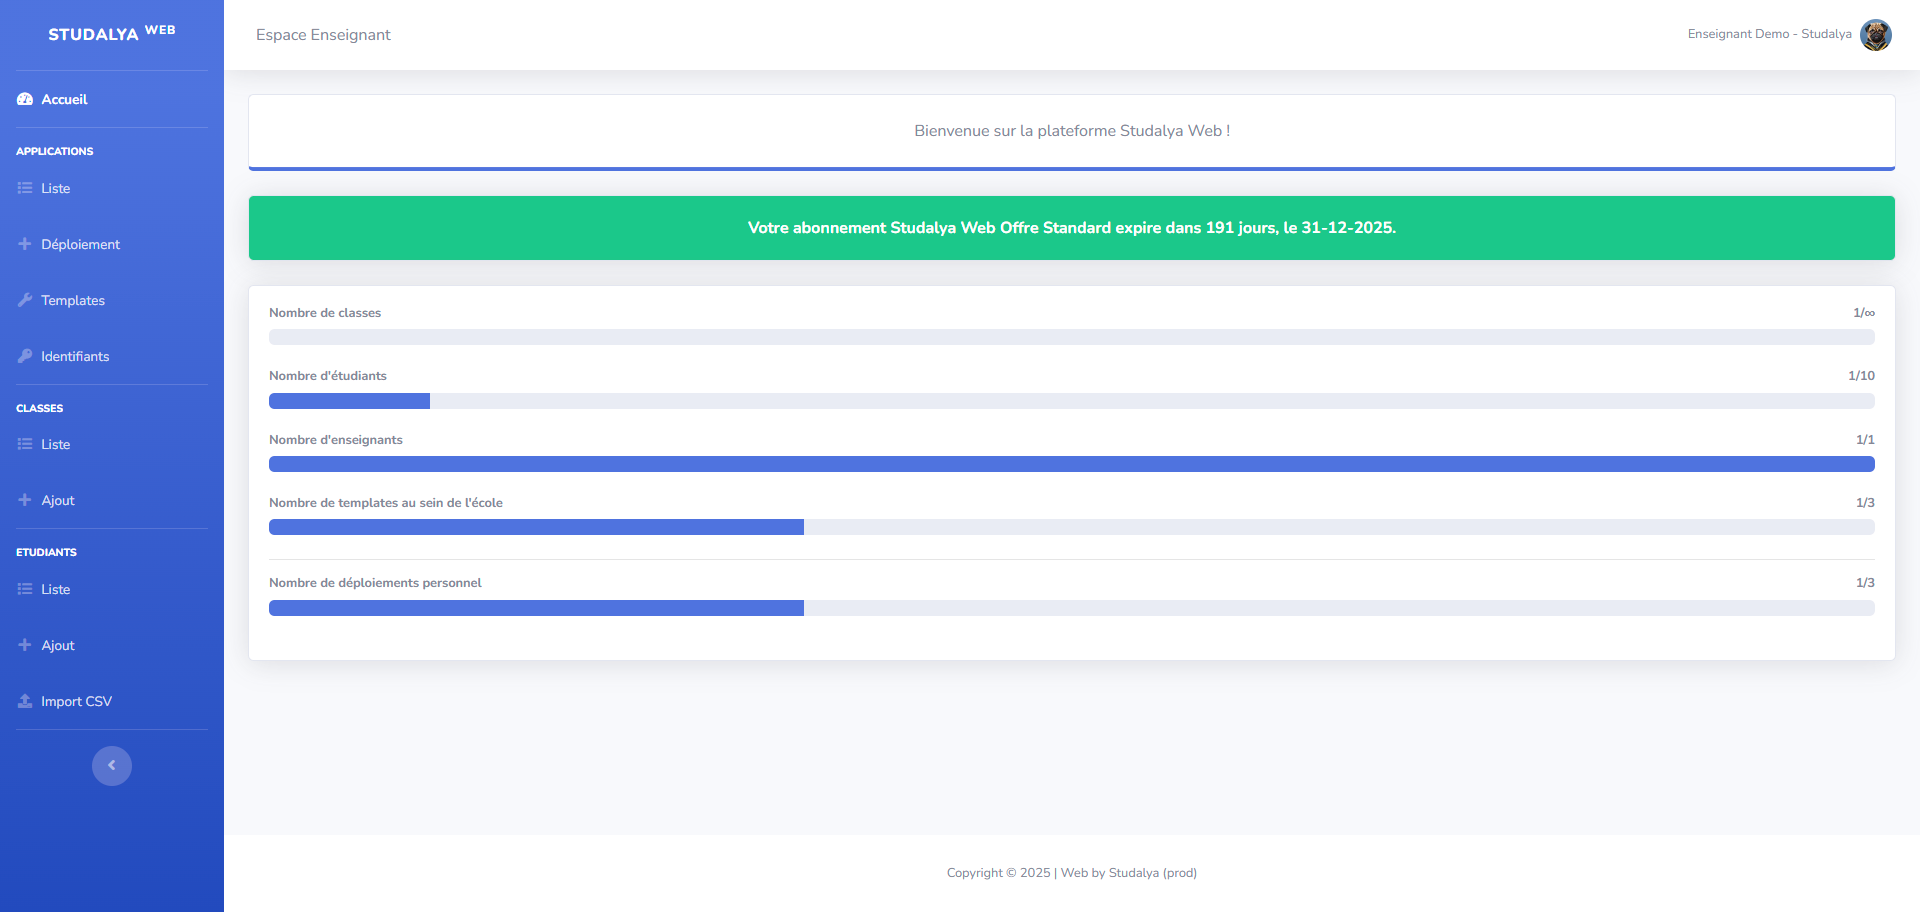This screenshot has width=1920, height=912.
Task: Click the Studalya Web logo
Action: point(112,33)
